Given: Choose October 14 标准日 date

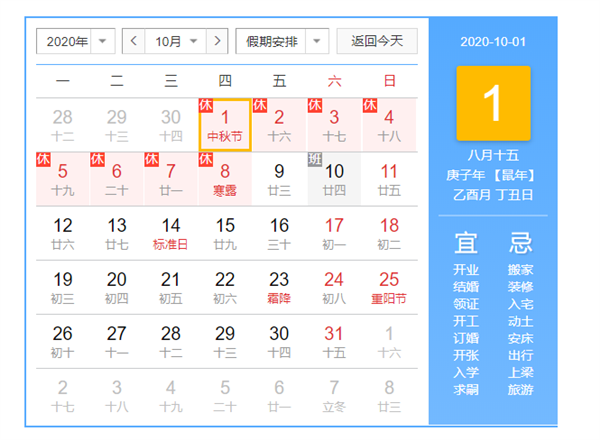Looking at the screenshot, I should (x=171, y=232).
